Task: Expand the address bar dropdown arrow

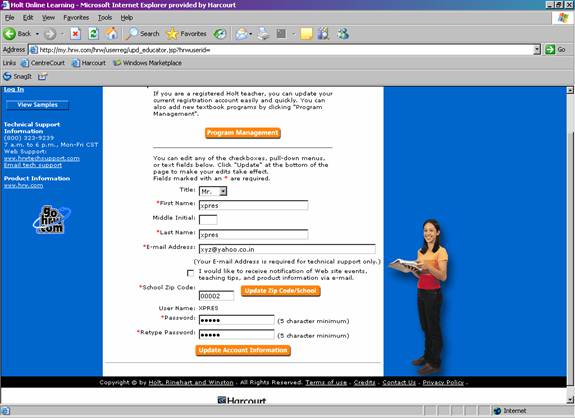Action: (x=537, y=50)
